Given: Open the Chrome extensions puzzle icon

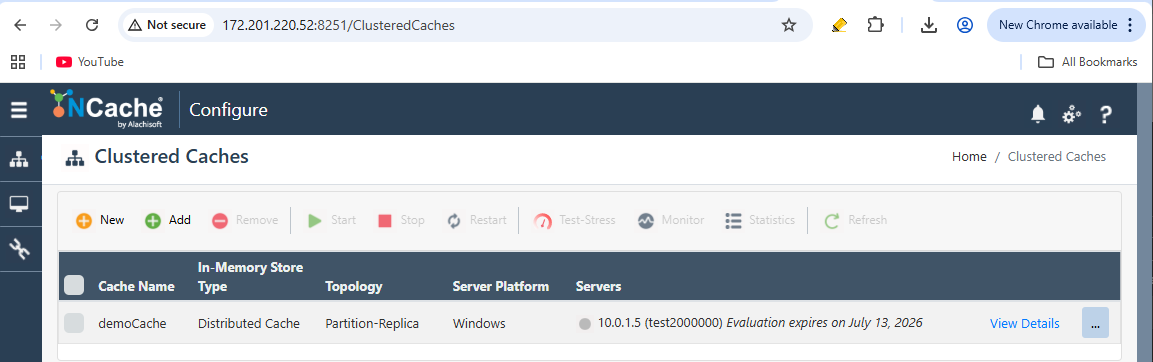Looking at the screenshot, I should tap(875, 25).
